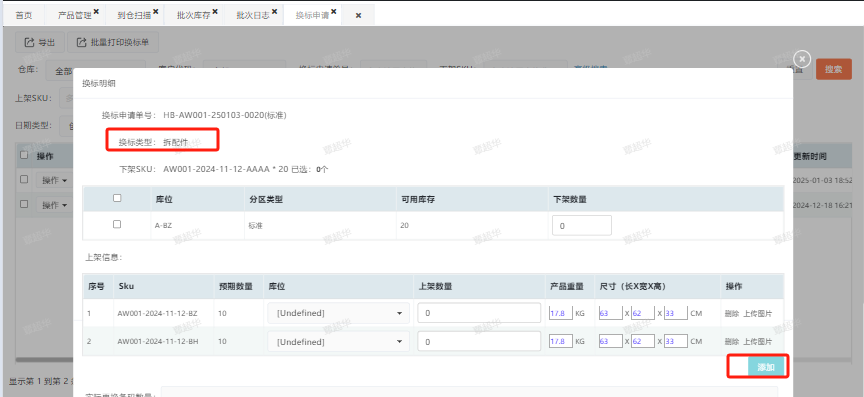Check the first row checkbox in the background list
This screenshot has width=864, height=397.
coord(24,179)
